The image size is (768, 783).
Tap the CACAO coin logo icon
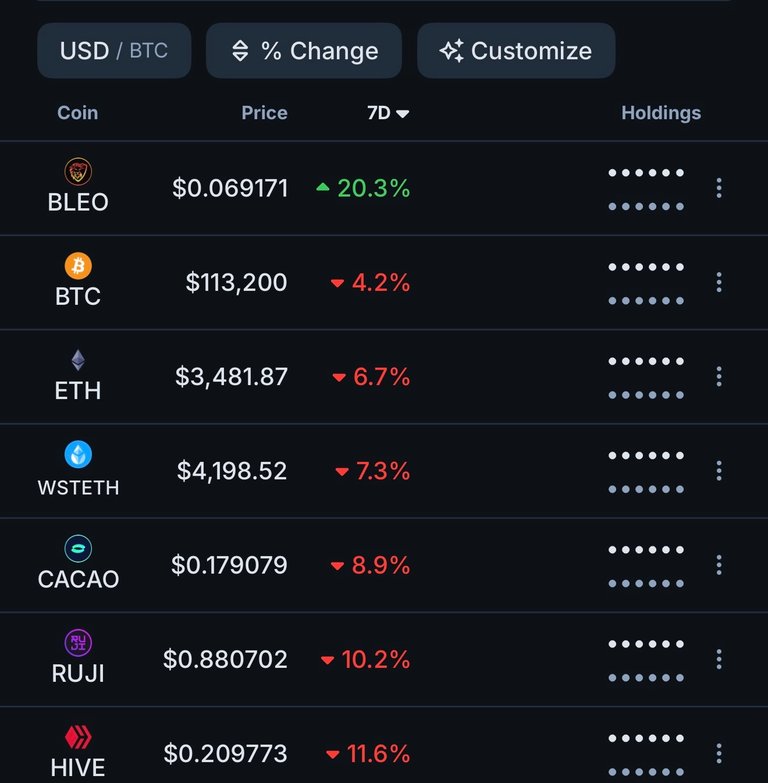(x=78, y=548)
